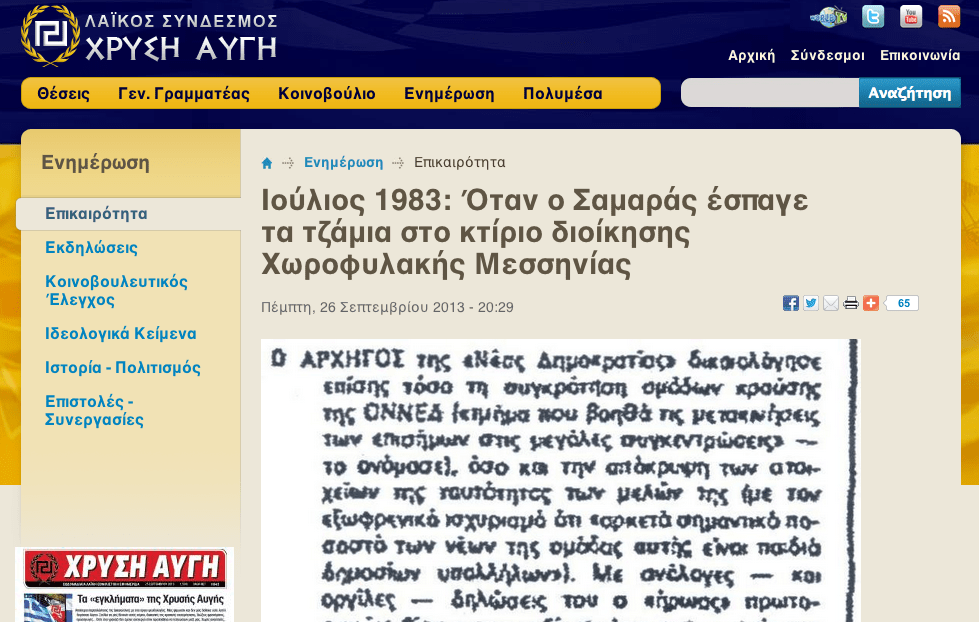The image size is (979, 622).
Task: Follow Ενημέρωση breadcrumb link
Action: coord(343,162)
